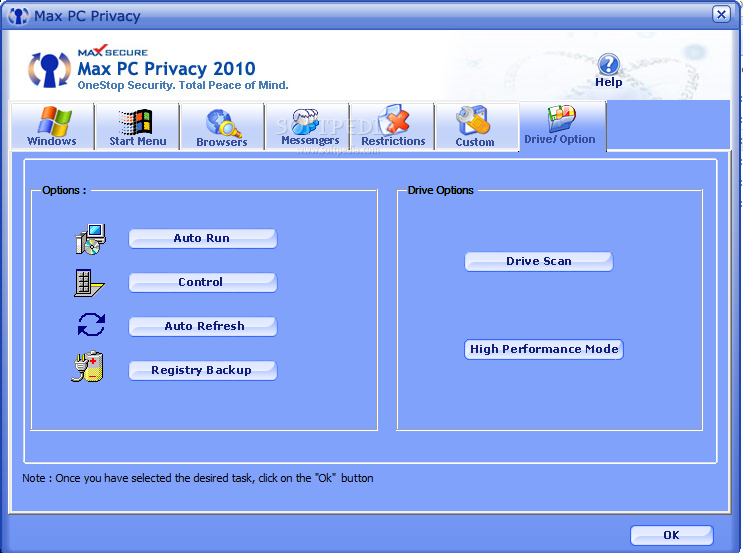Select the Custom tab label
Screen dimensions: 743x553
(x=475, y=142)
